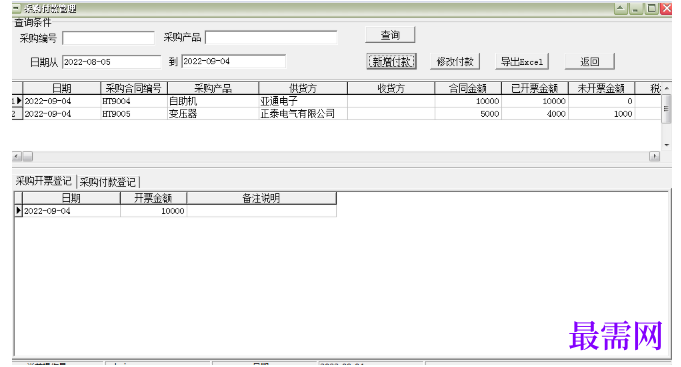Focus the 采购编号 input field
The width and height of the screenshot is (681, 367).
tap(109, 38)
